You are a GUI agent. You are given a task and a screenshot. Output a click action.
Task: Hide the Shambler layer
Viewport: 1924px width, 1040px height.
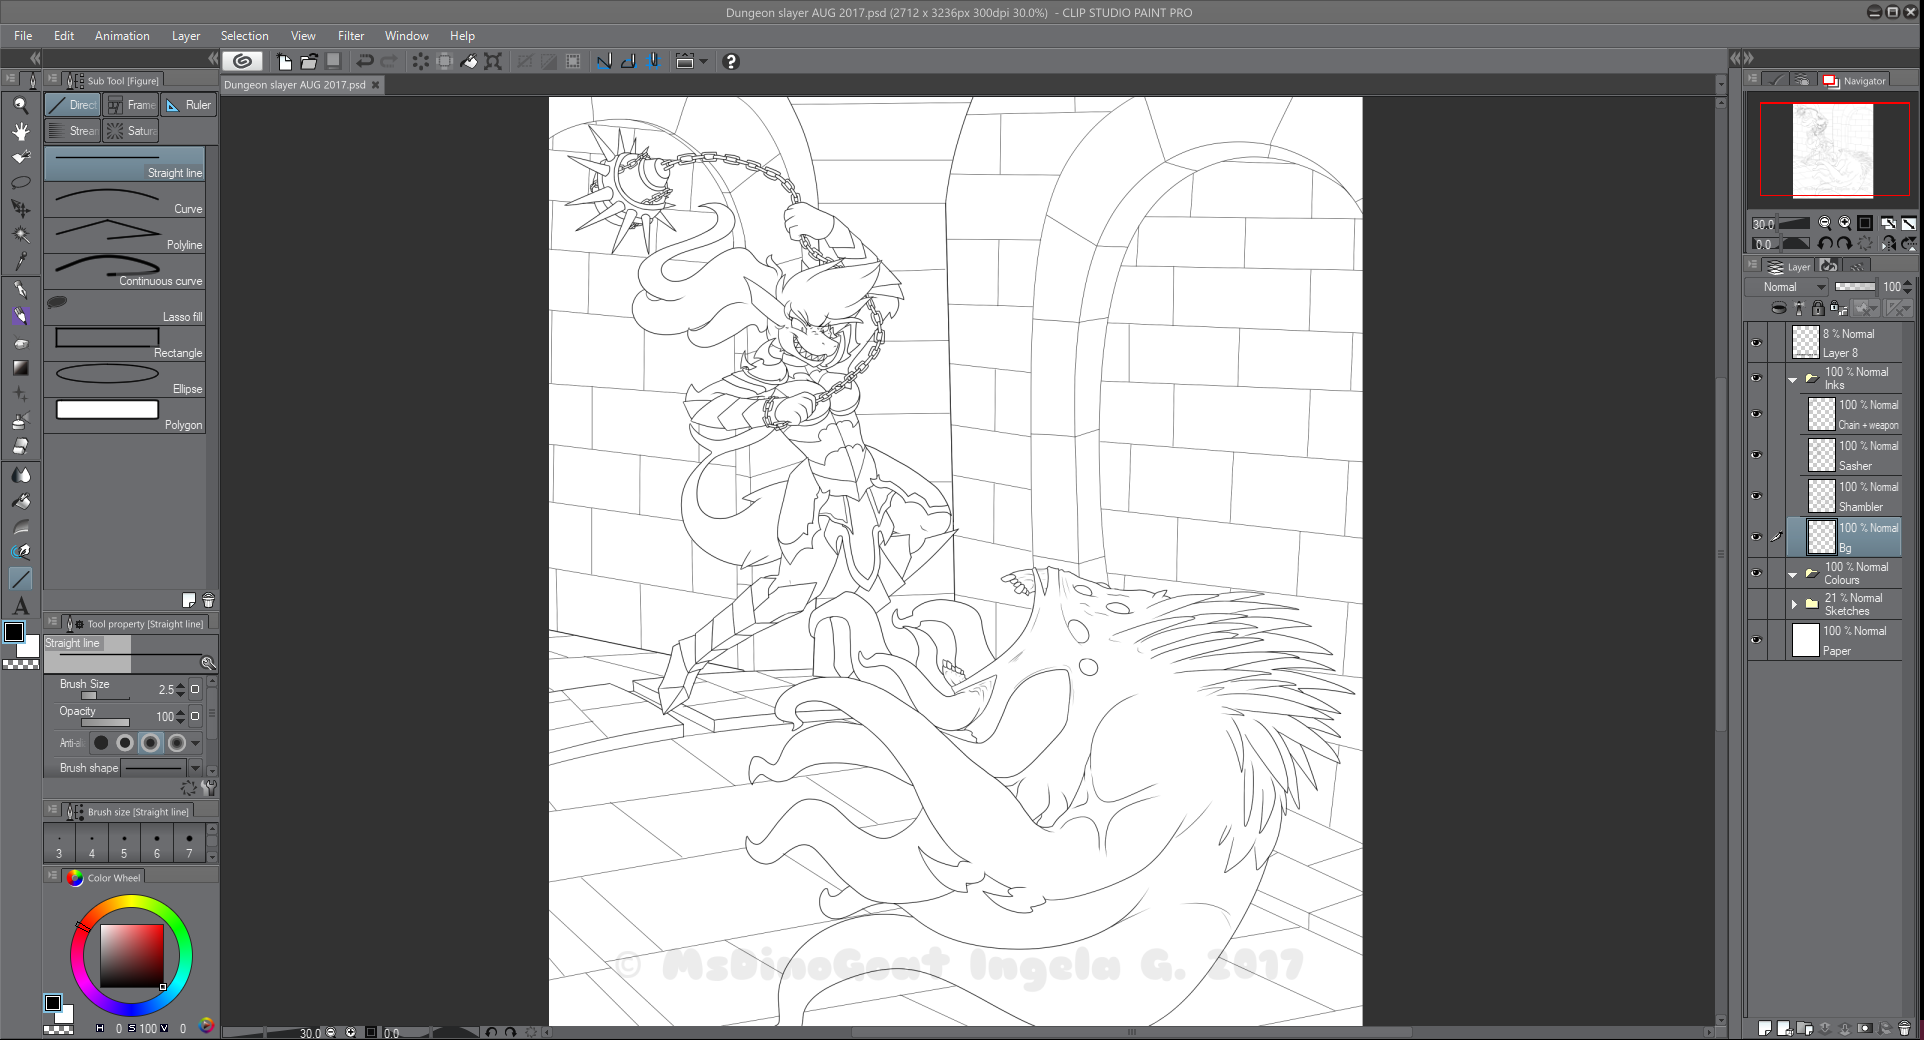(x=1756, y=496)
